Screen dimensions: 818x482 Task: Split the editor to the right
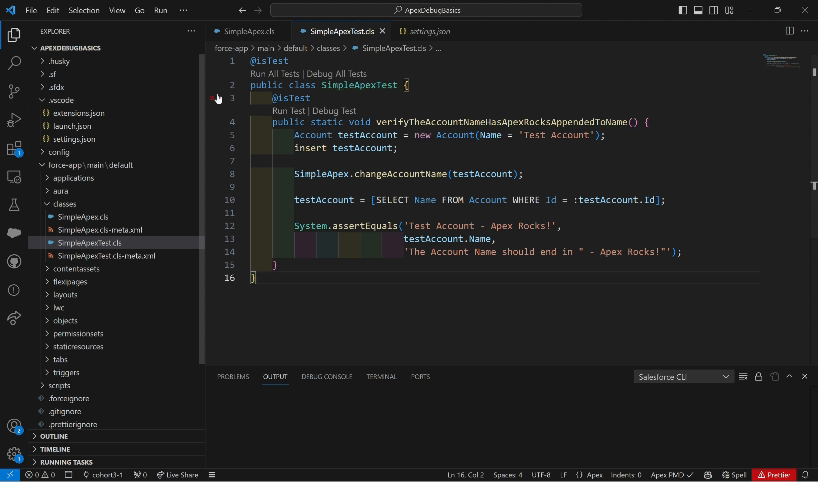tap(789, 31)
